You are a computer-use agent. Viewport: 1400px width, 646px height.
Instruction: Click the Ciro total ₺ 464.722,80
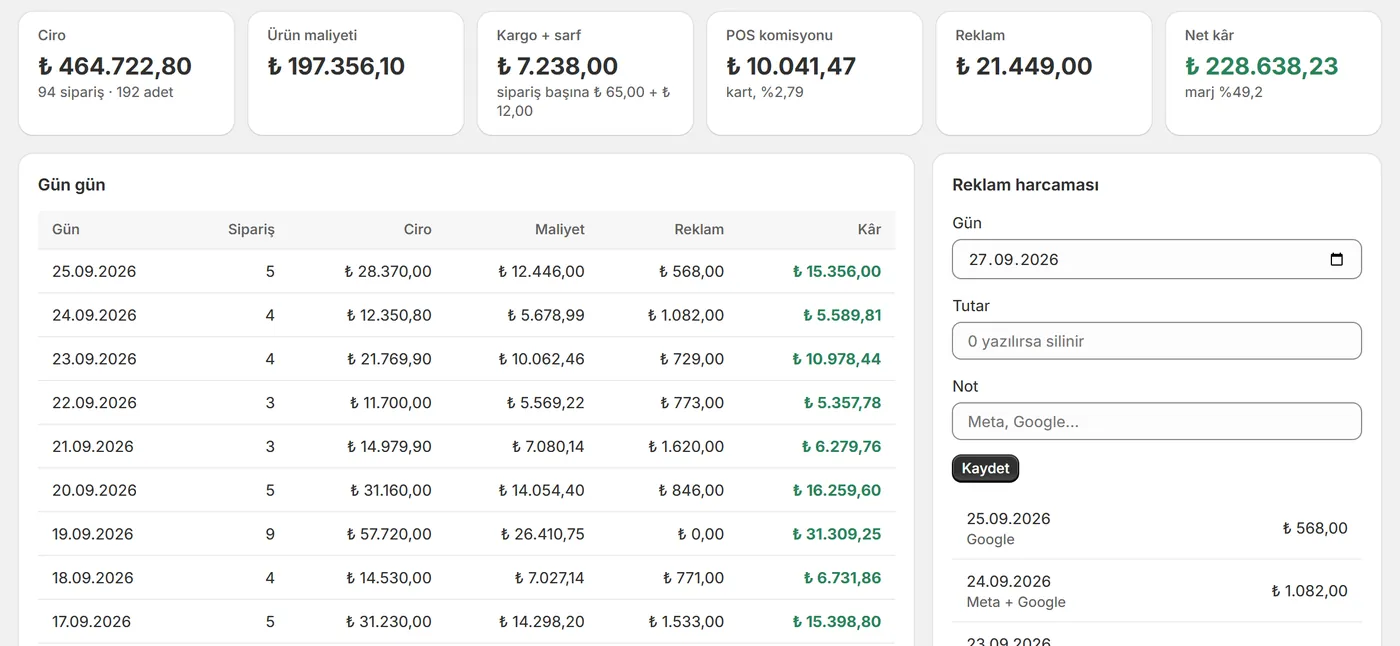[115, 66]
